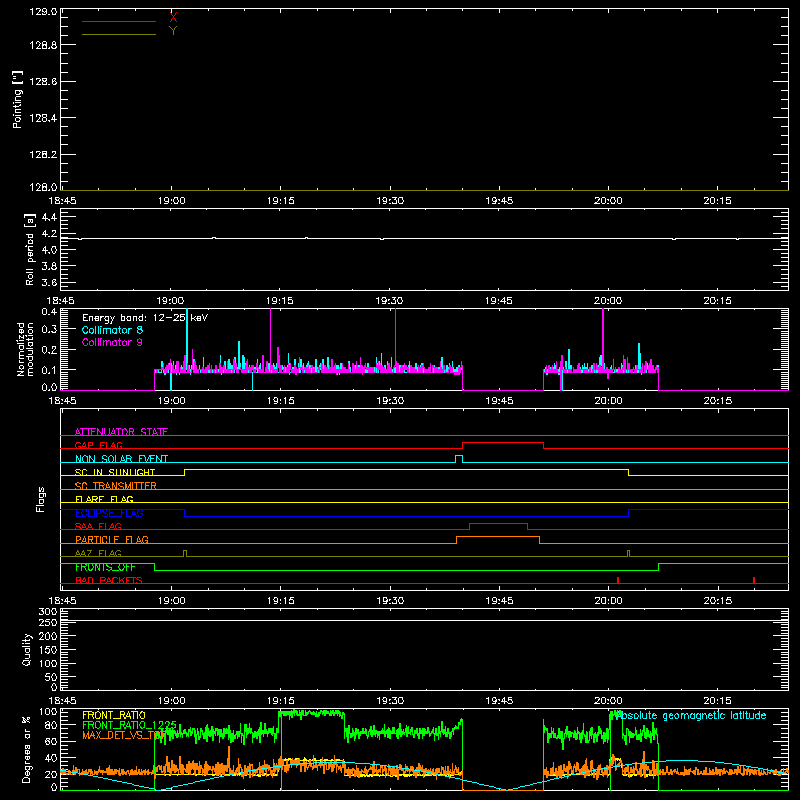This screenshot has height=800, width=800.
Task: Click the green FRONT_RATIO_1225 legend label
Action: 130,725
